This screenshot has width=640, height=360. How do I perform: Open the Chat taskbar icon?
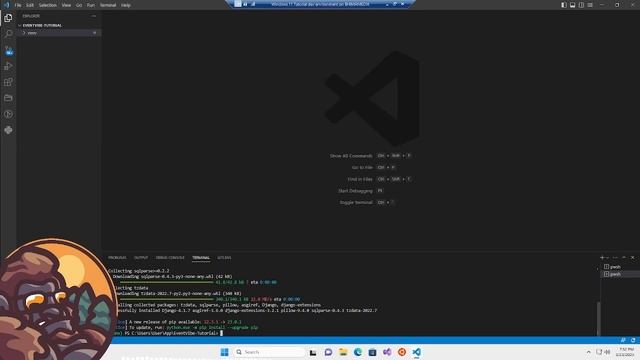click(328, 352)
